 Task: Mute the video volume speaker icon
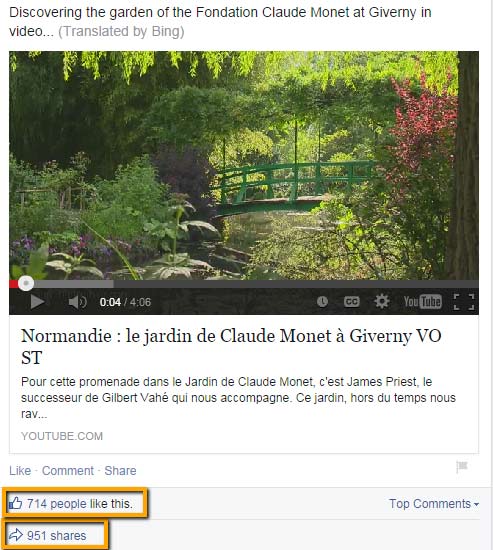pos(77,302)
